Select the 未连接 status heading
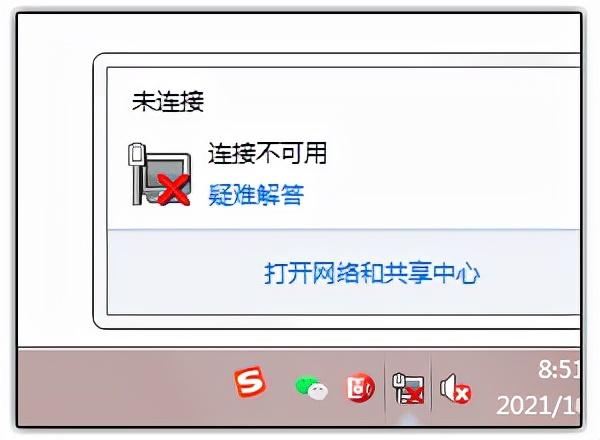 (x=168, y=101)
